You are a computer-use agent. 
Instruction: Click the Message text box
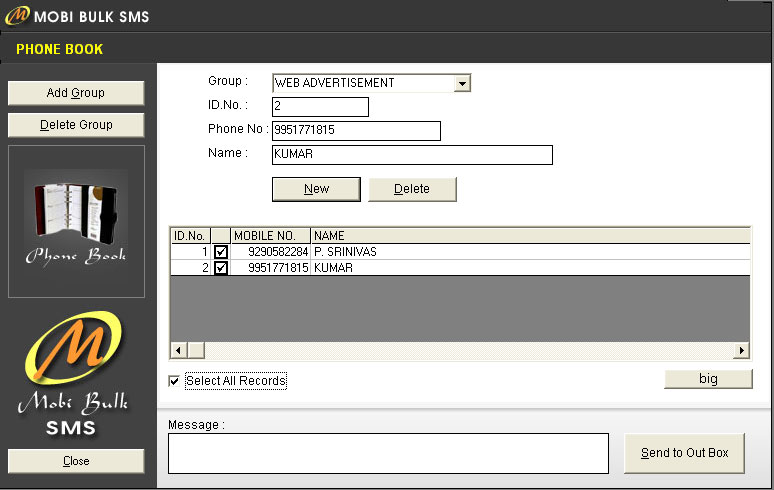coord(388,453)
